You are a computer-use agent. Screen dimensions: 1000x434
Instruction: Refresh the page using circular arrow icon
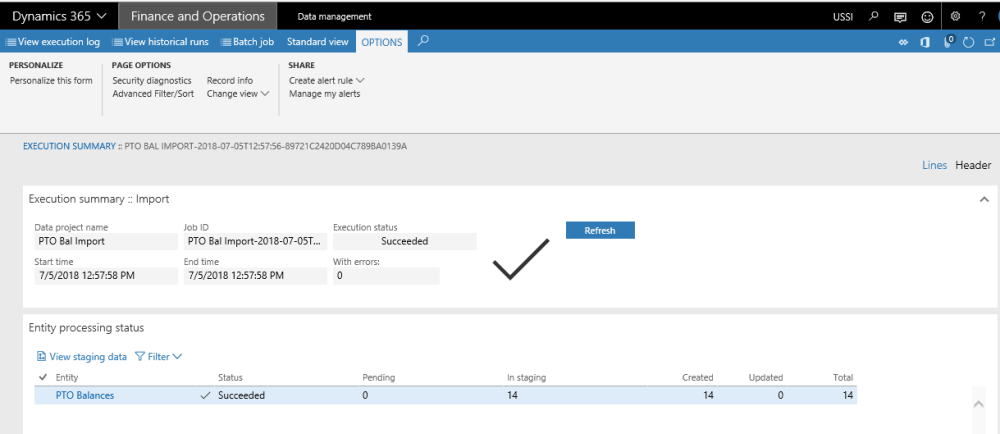click(967, 42)
